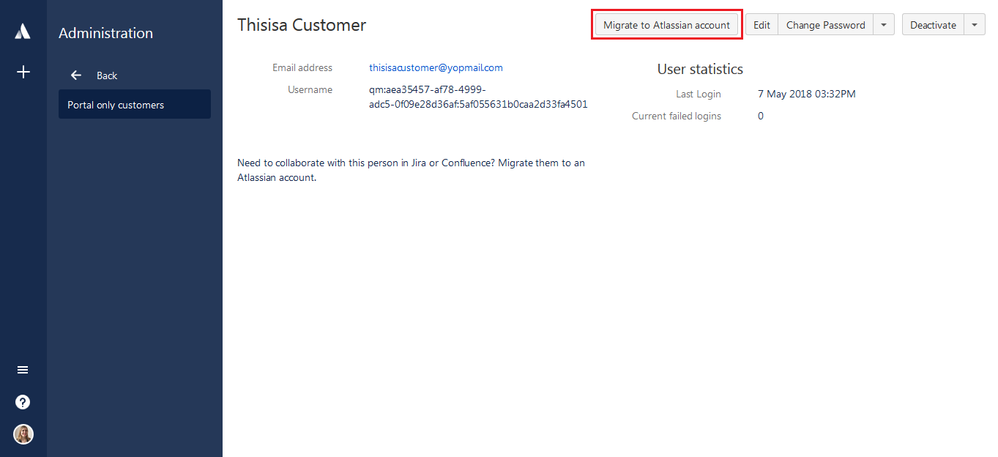
Task: Open the Atlassian logo home
Action: [23, 32]
